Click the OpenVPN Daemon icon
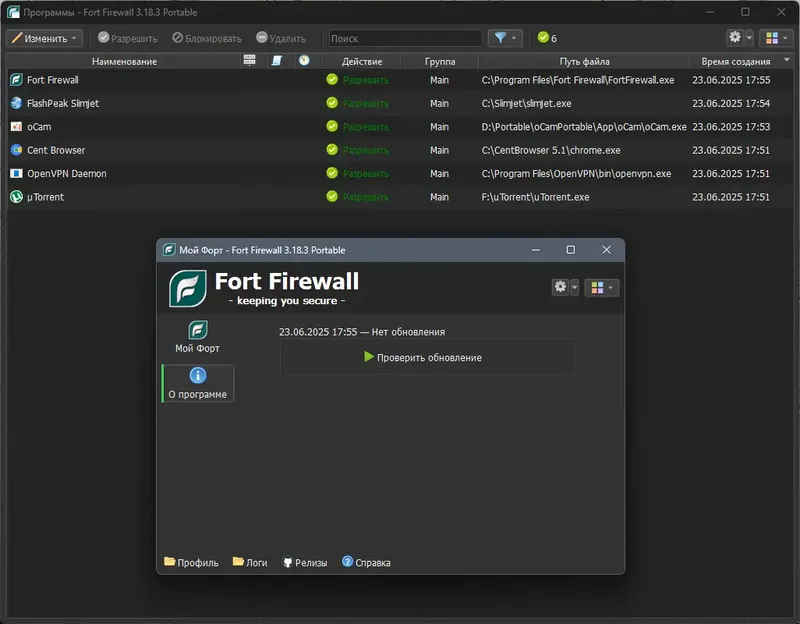Viewport: 800px width, 624px height. 16,173
